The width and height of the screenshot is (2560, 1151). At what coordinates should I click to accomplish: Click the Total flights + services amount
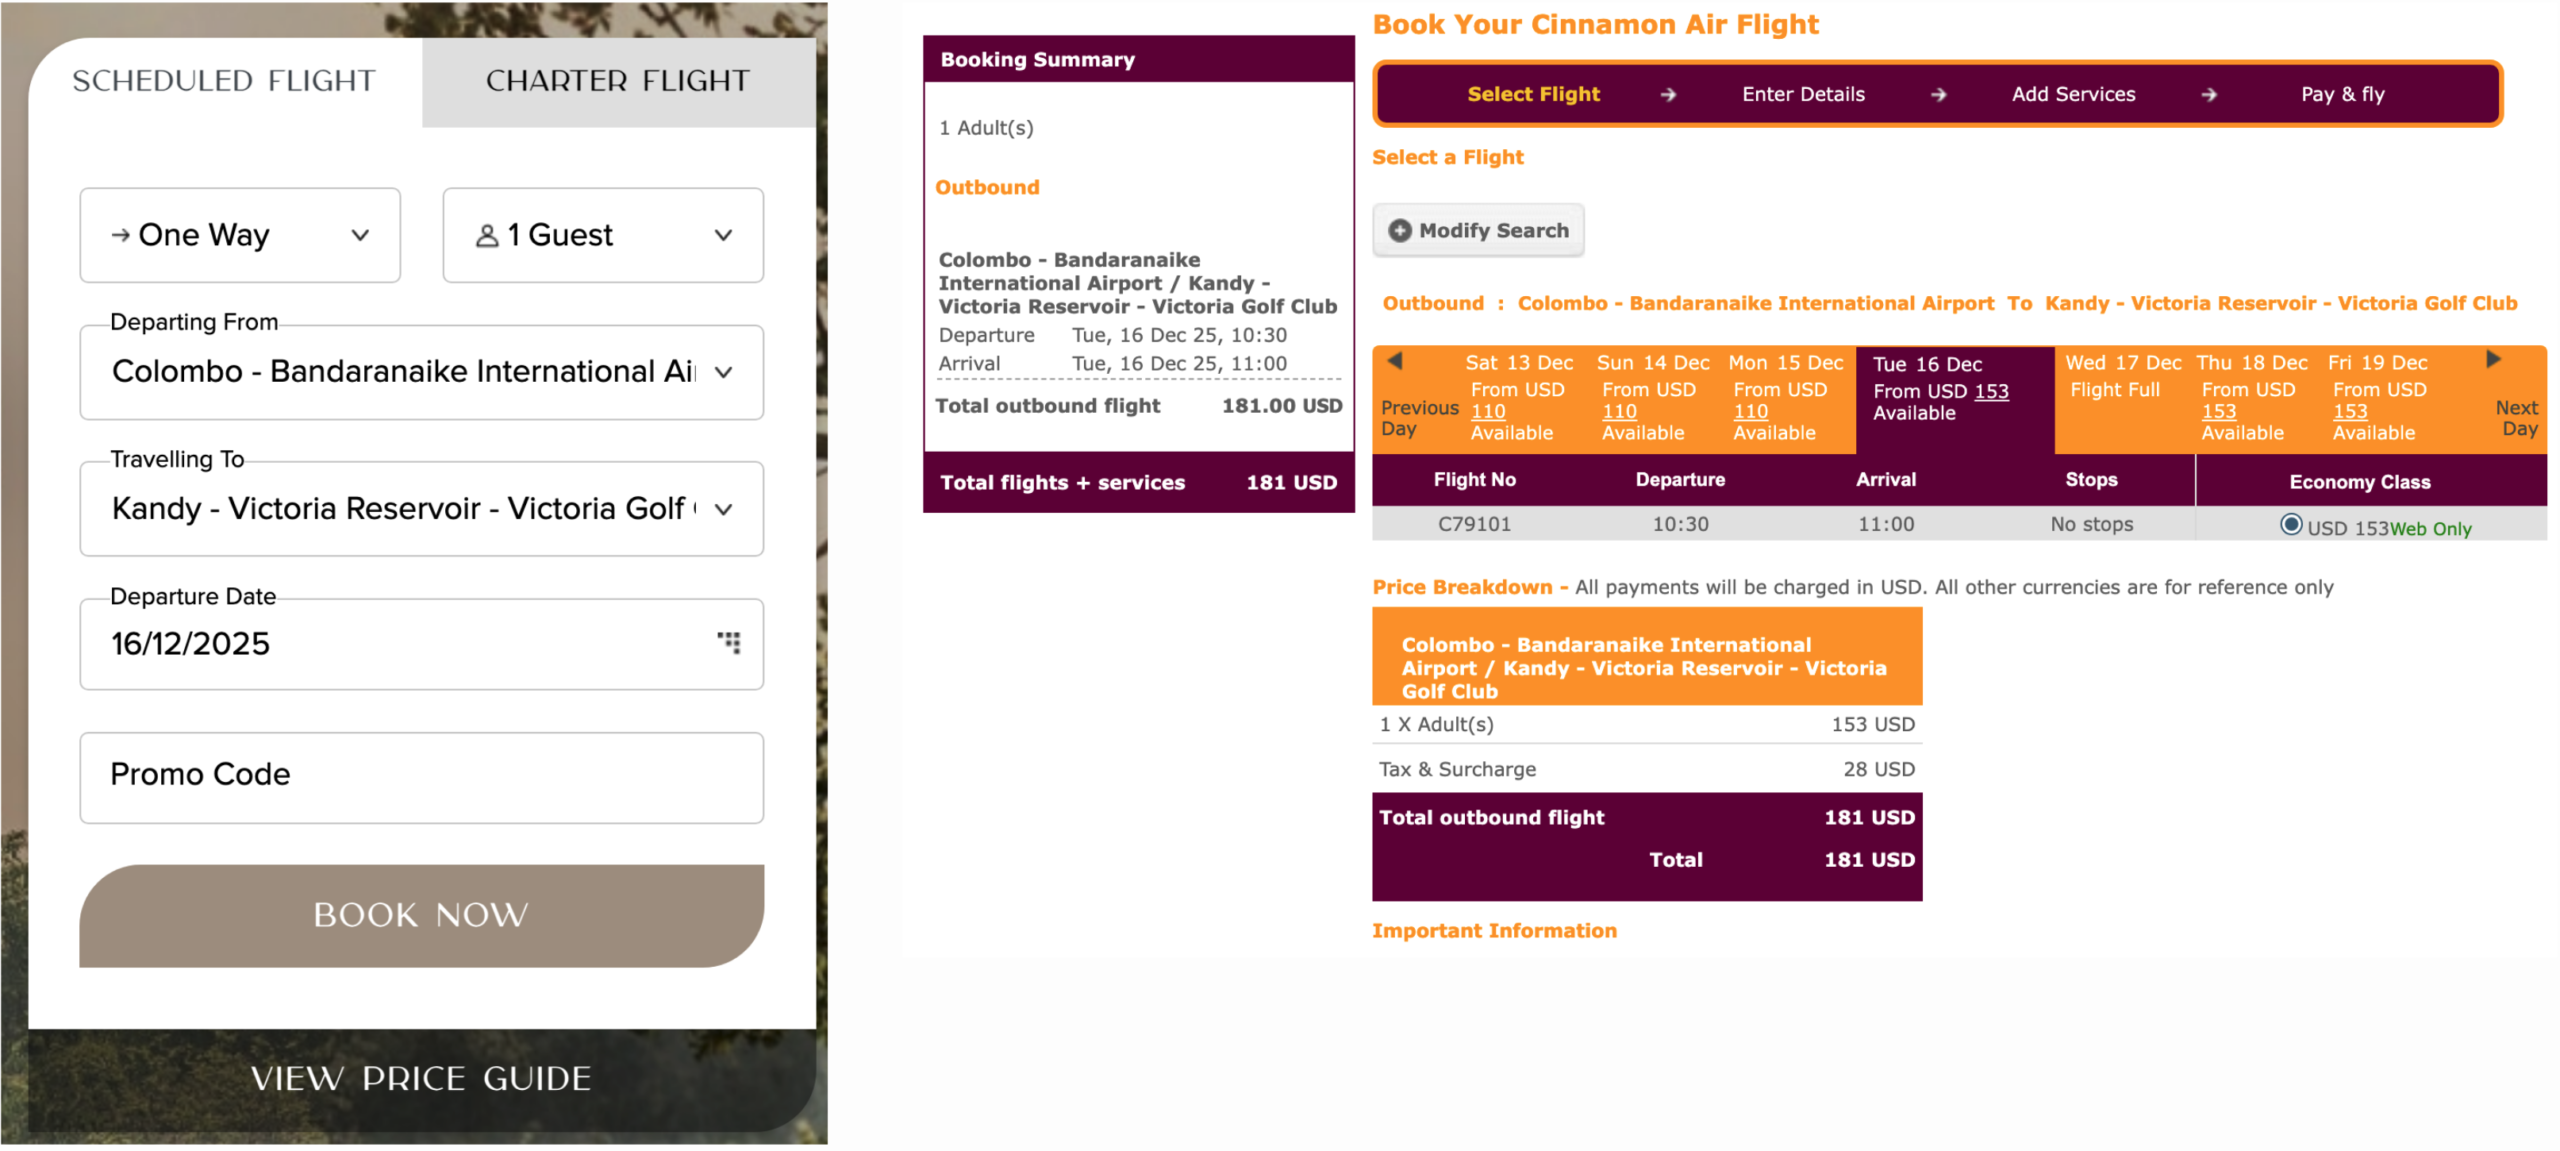(1291, 483)
